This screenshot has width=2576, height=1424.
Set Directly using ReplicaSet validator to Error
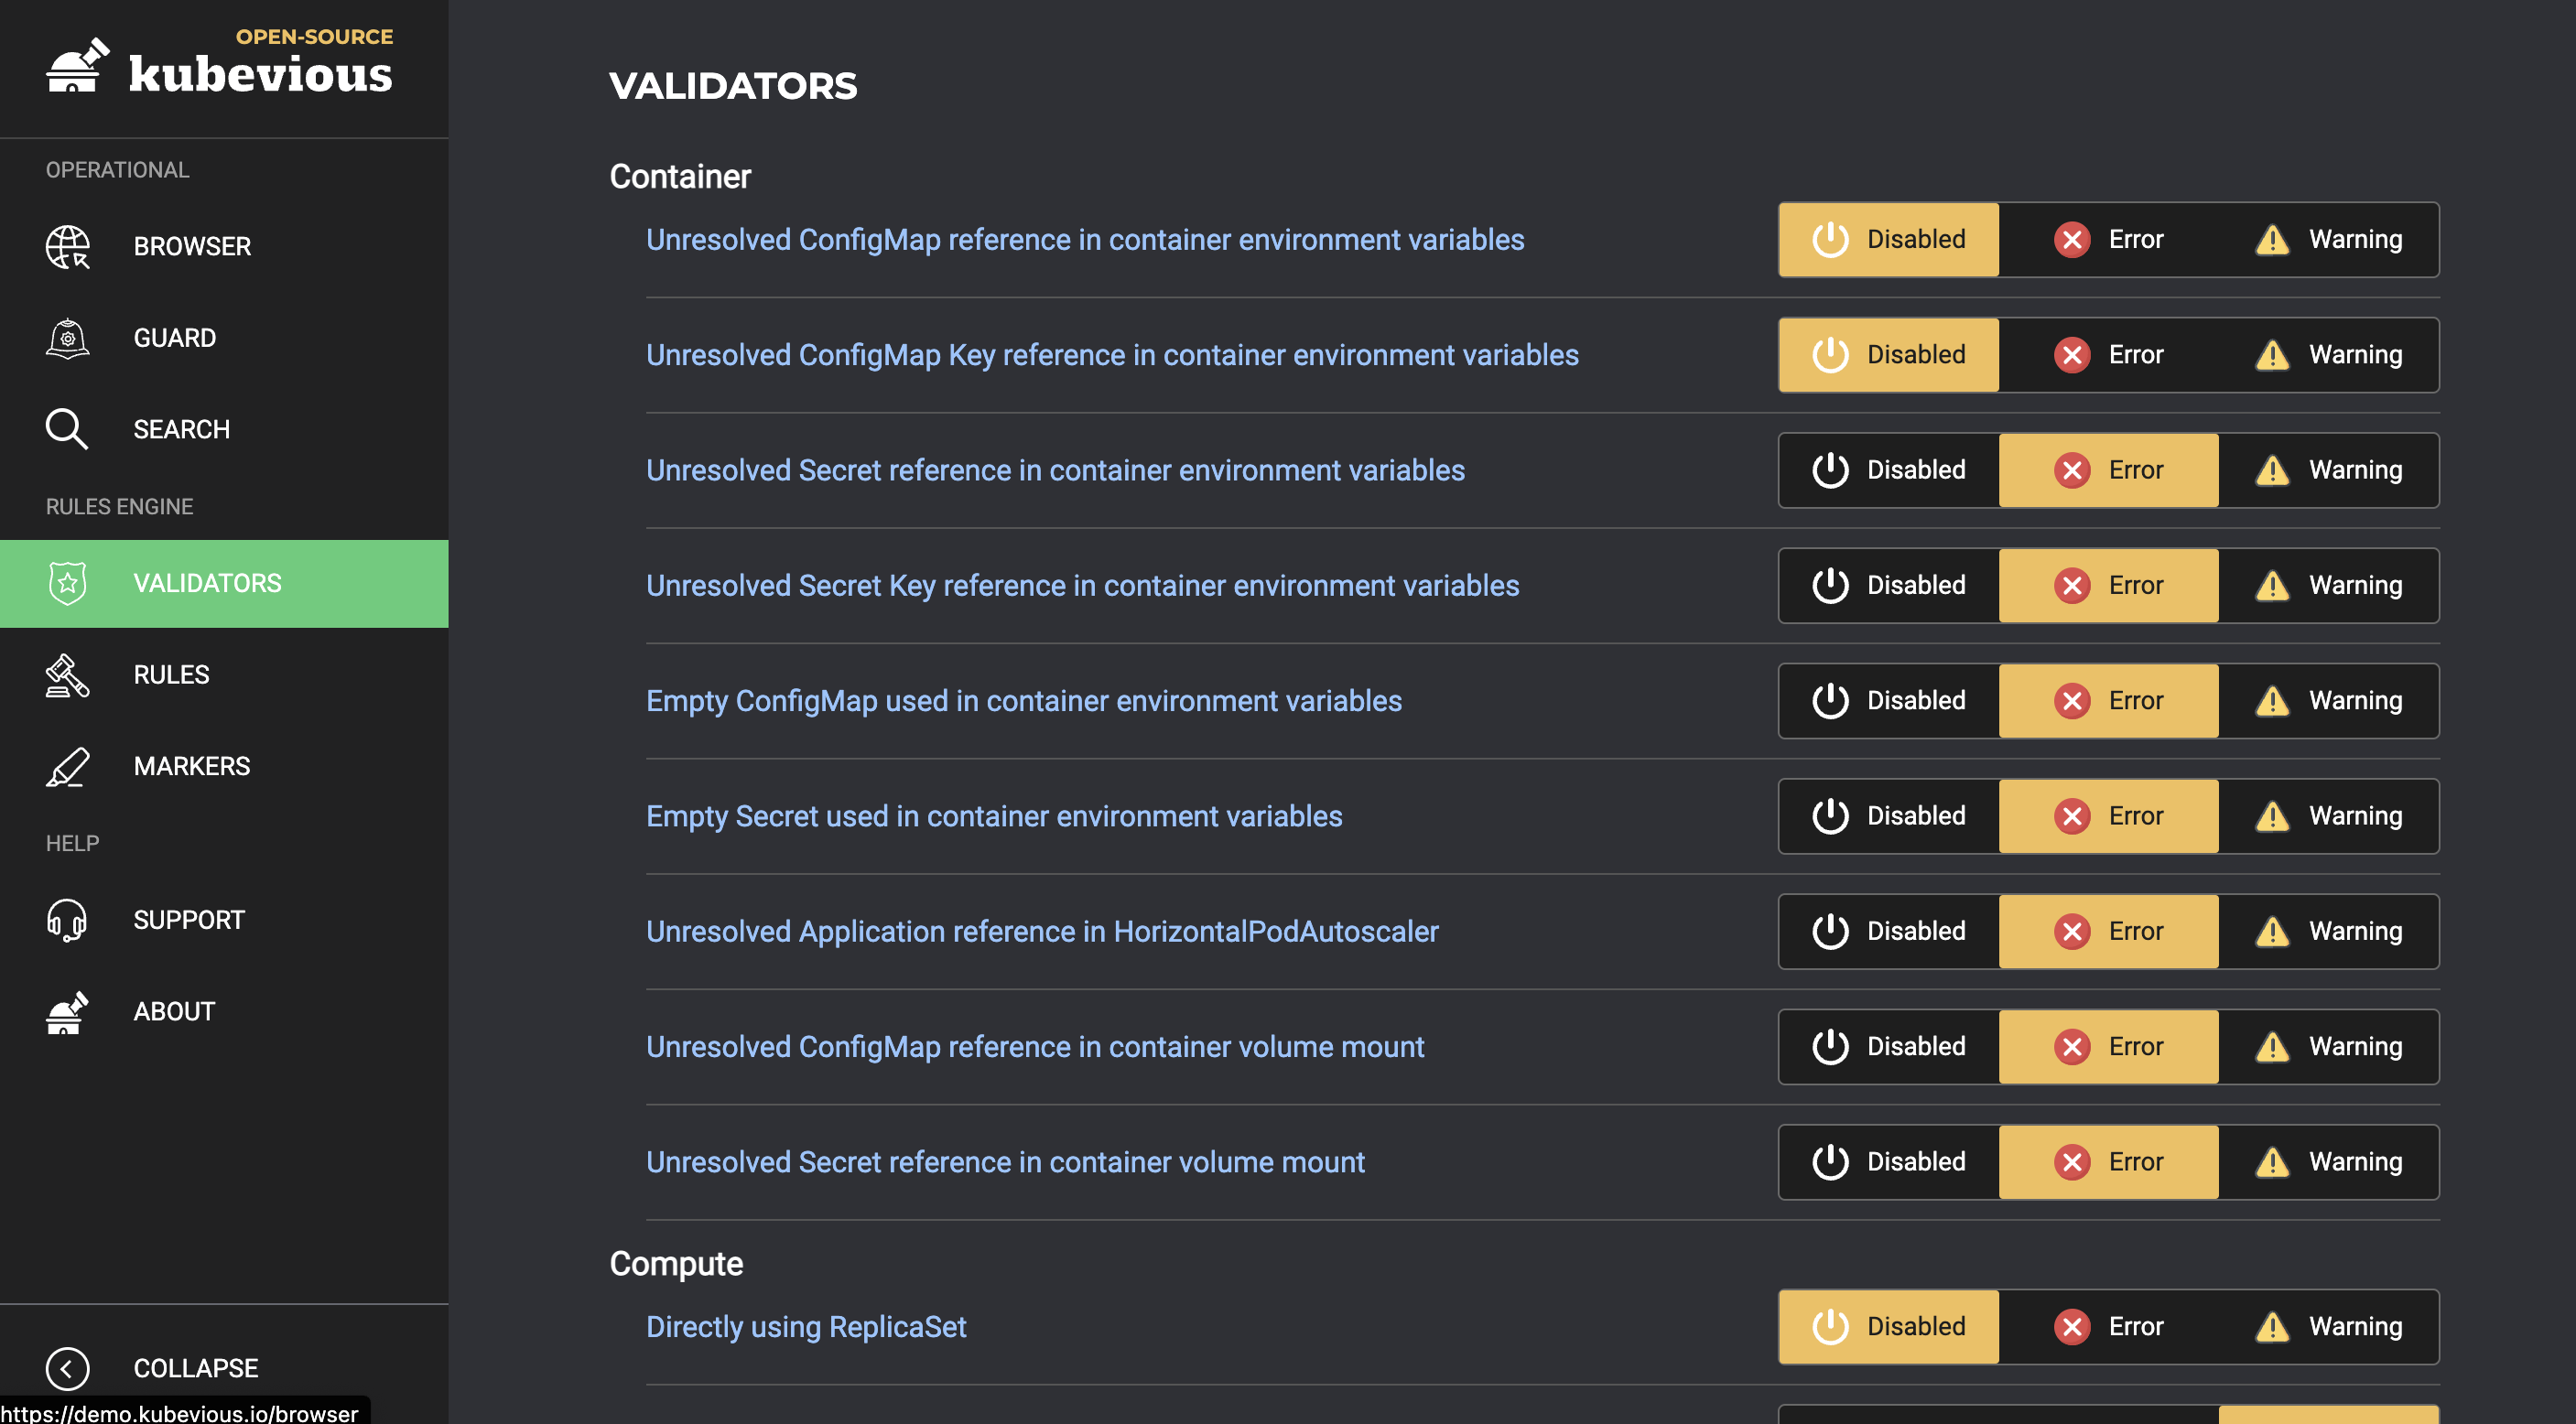[2108, 1327]
